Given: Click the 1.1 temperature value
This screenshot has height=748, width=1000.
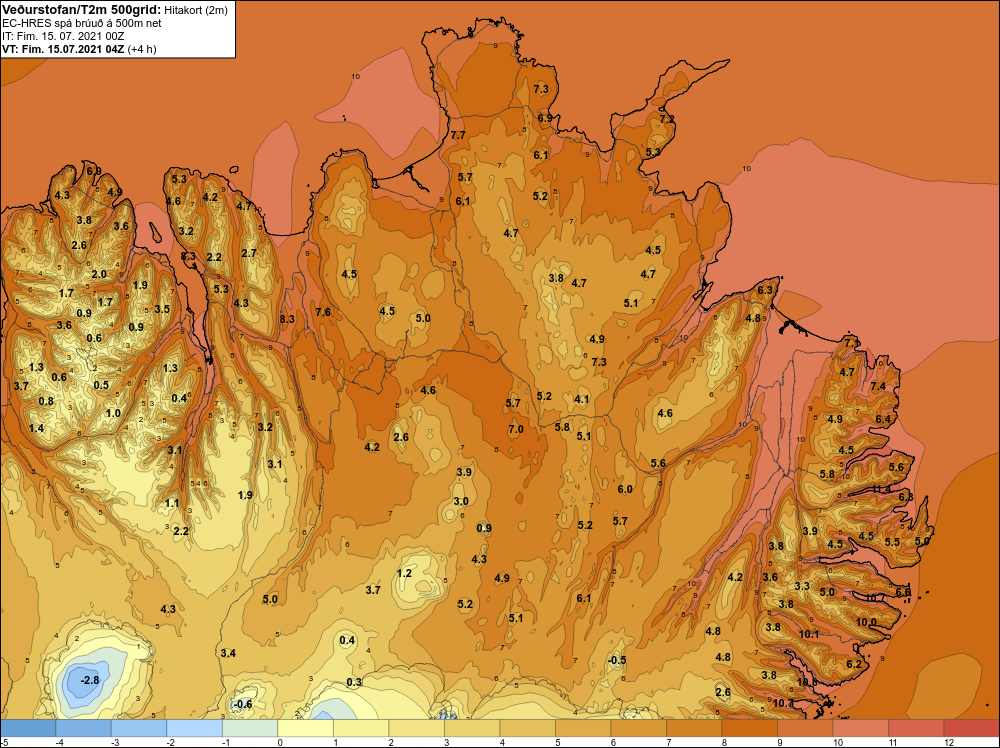Looking at the screenshot, I should coord(172,503).
